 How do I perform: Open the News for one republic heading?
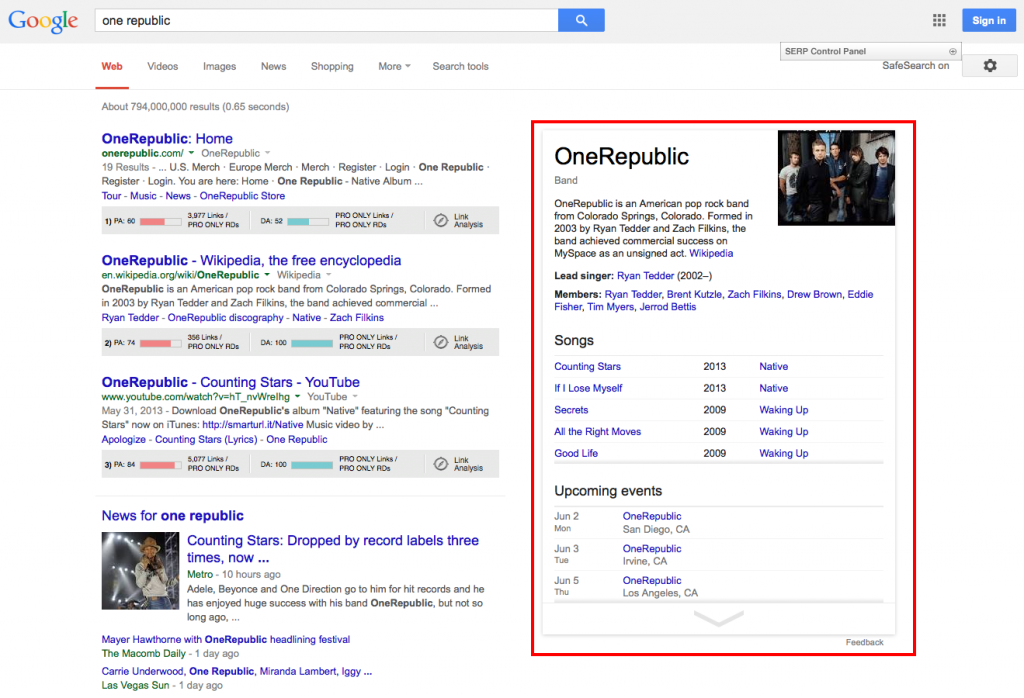[172, 515]
